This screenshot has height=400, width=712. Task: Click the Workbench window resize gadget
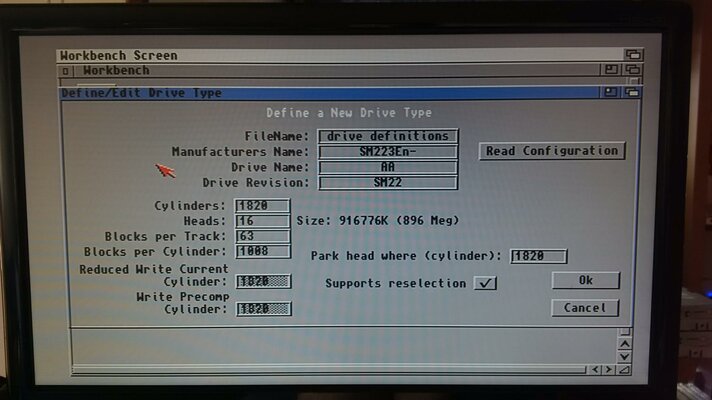(627, 370)
